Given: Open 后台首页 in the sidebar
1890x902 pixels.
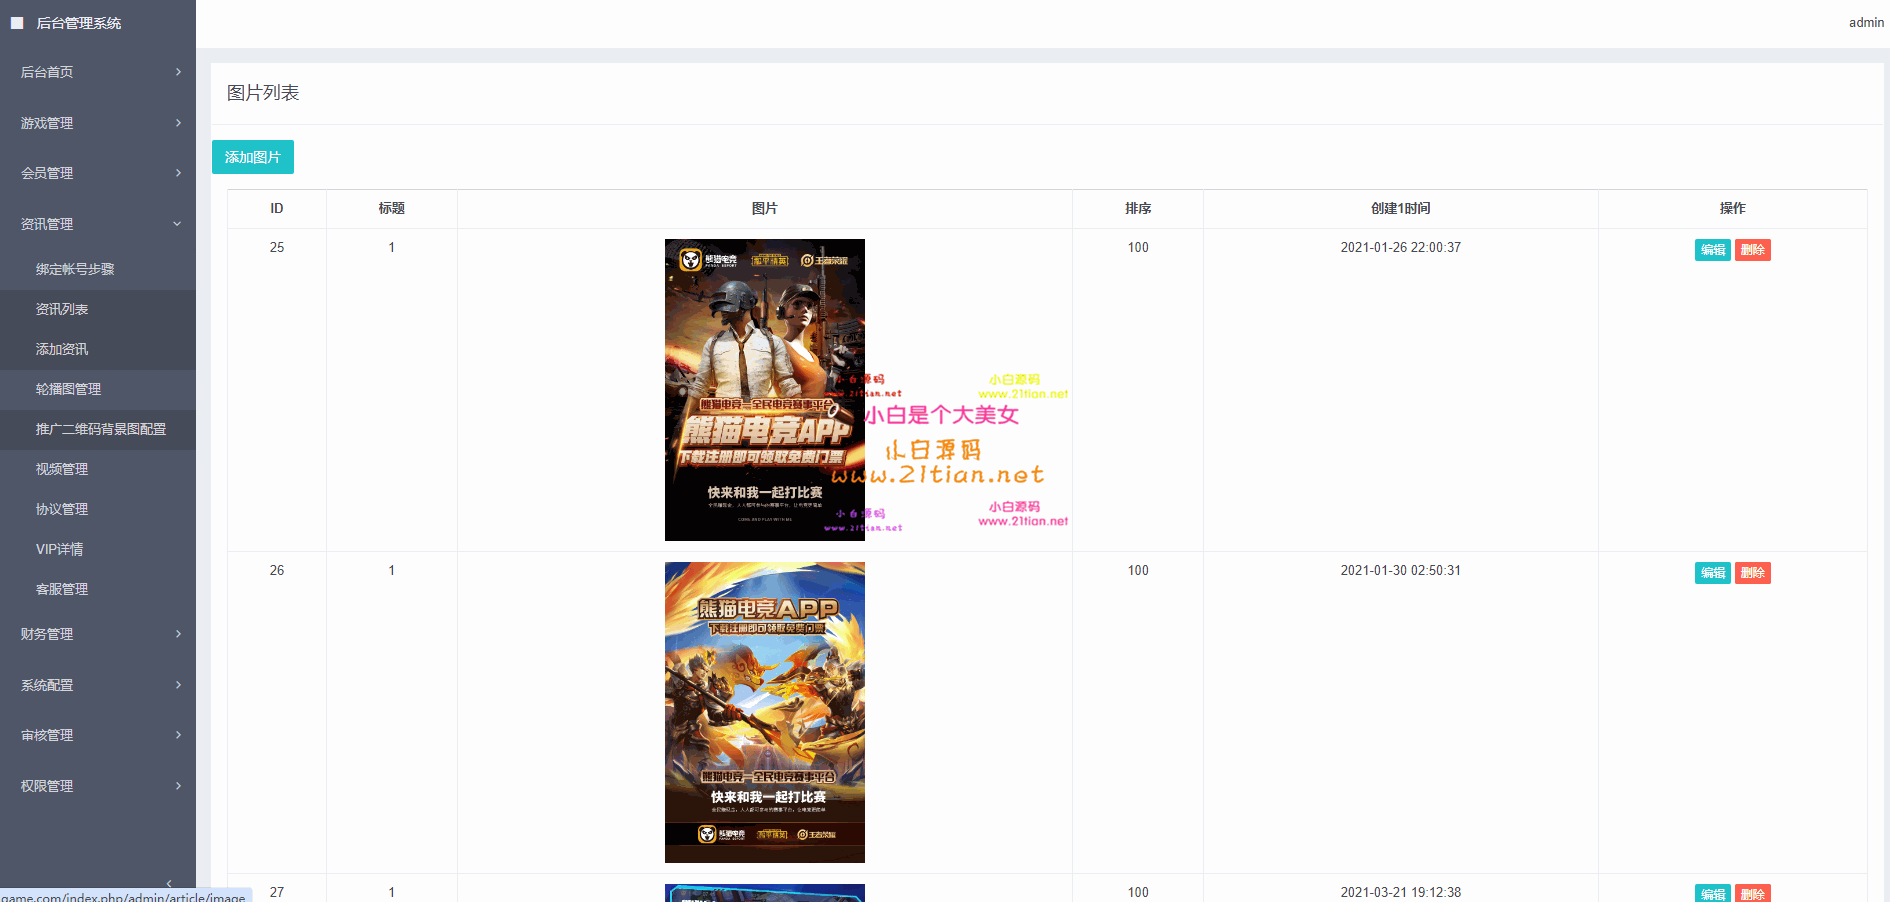Looking at the screenshot, I should [x=98, y=72].
